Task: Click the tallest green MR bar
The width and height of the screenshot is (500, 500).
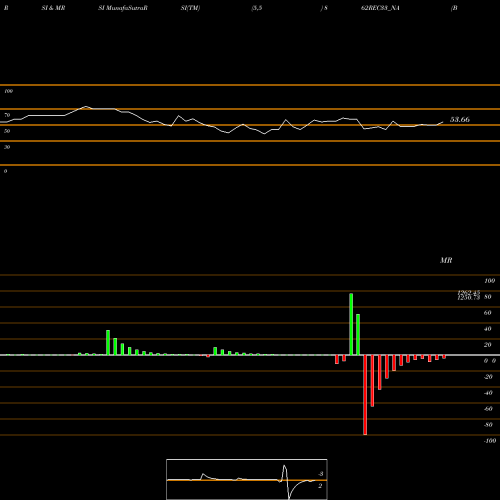Action: [351, 324]
